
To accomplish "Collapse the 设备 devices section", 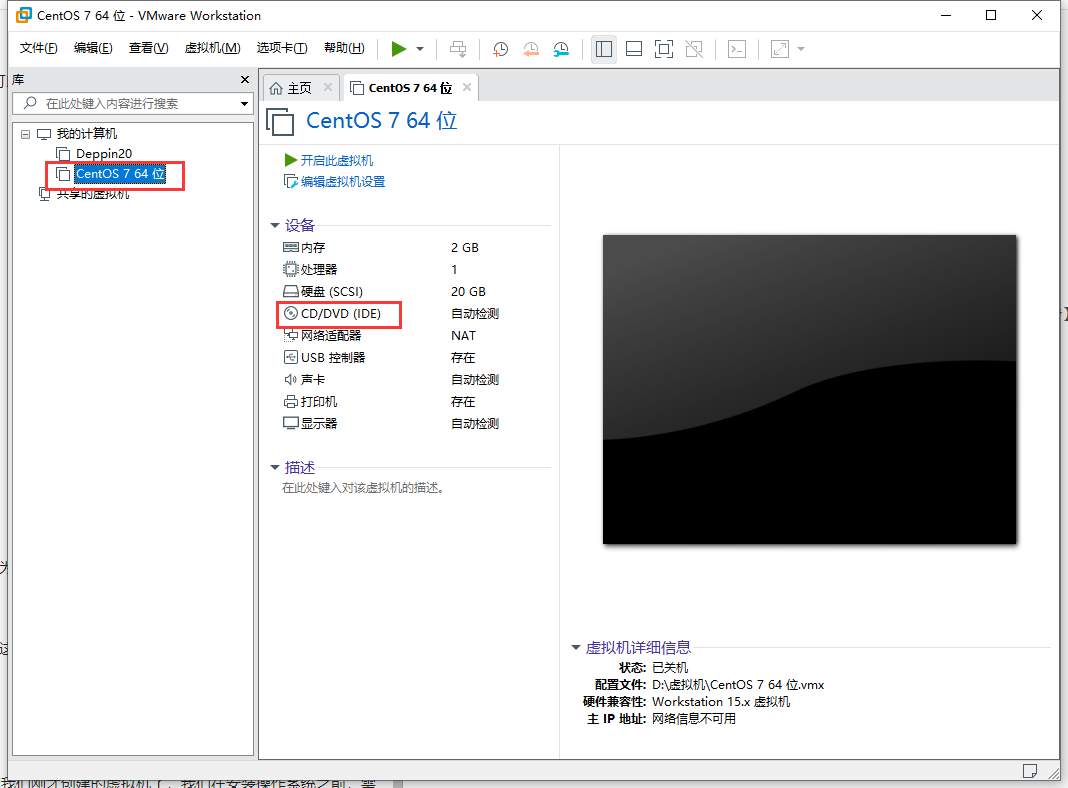I will [275, 225].
